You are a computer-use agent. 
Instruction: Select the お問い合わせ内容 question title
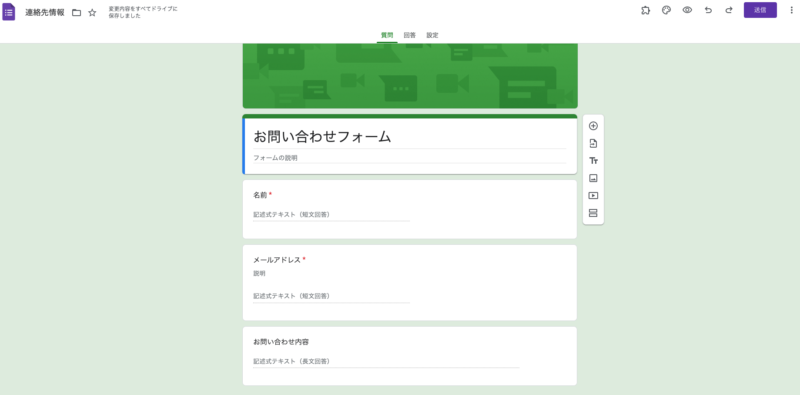(281, 342)
